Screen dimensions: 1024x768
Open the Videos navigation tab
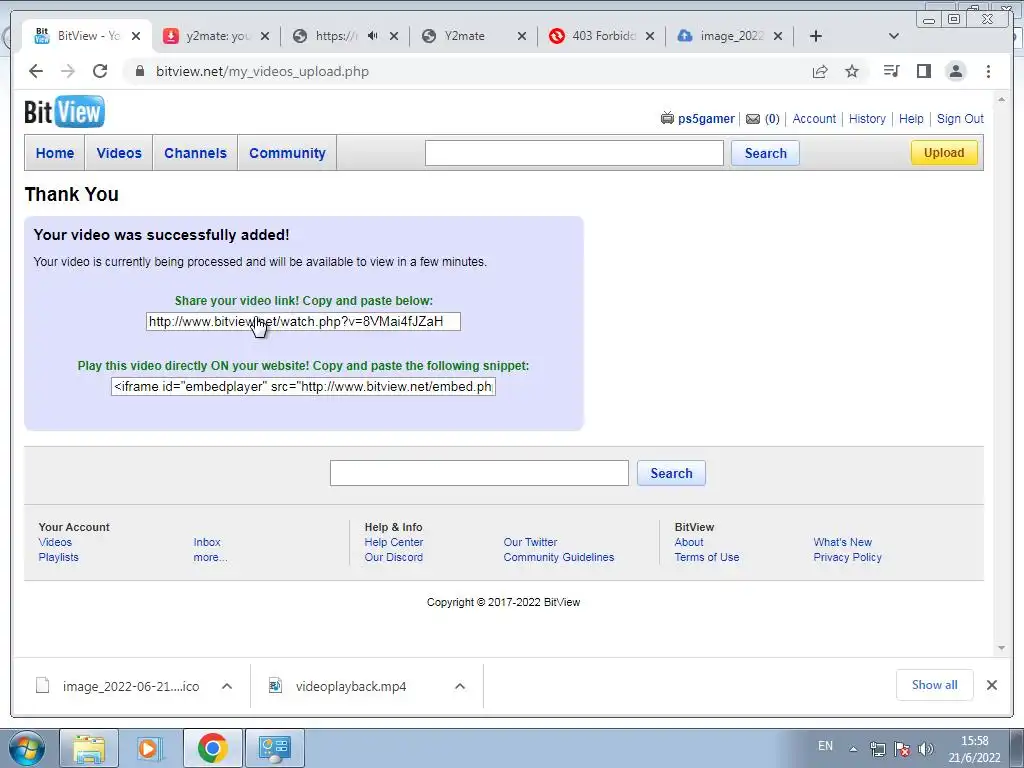(x=119, y=153)
